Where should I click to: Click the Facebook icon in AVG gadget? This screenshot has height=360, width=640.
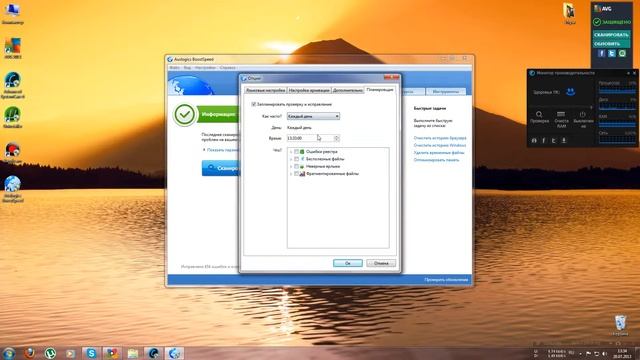click(601, 53)
